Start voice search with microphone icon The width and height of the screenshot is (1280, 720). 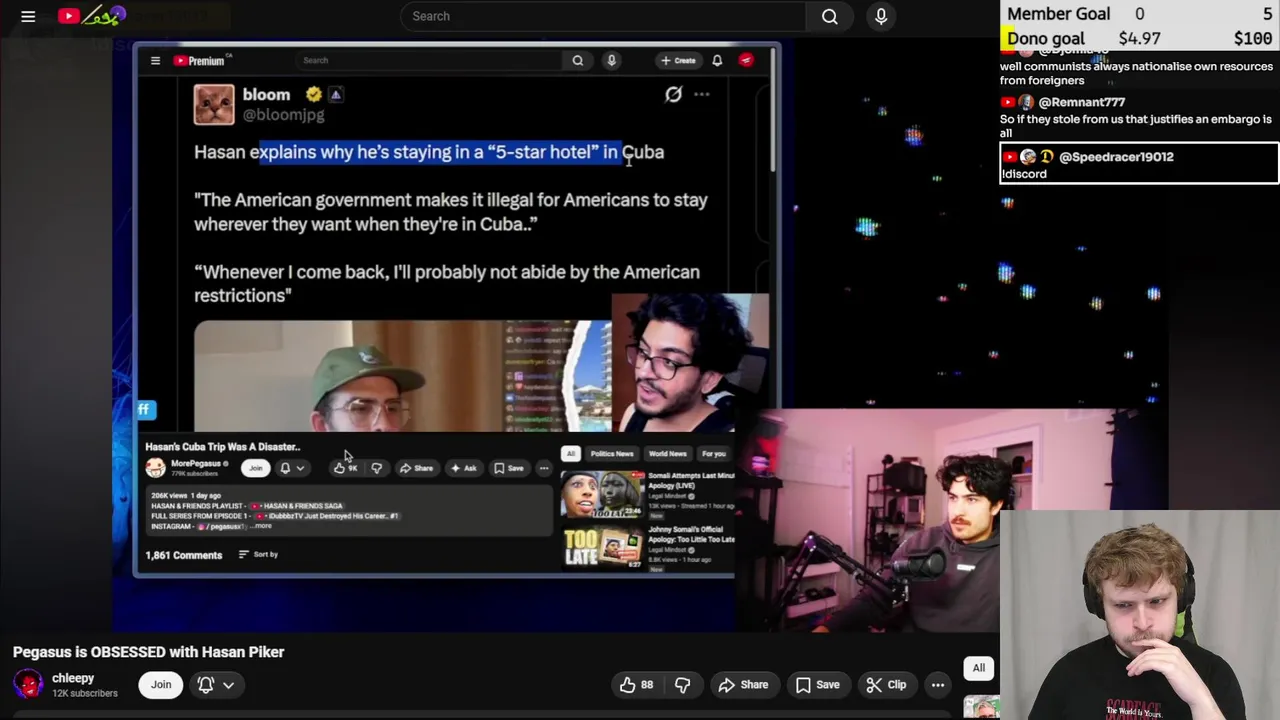click(881, 16)
